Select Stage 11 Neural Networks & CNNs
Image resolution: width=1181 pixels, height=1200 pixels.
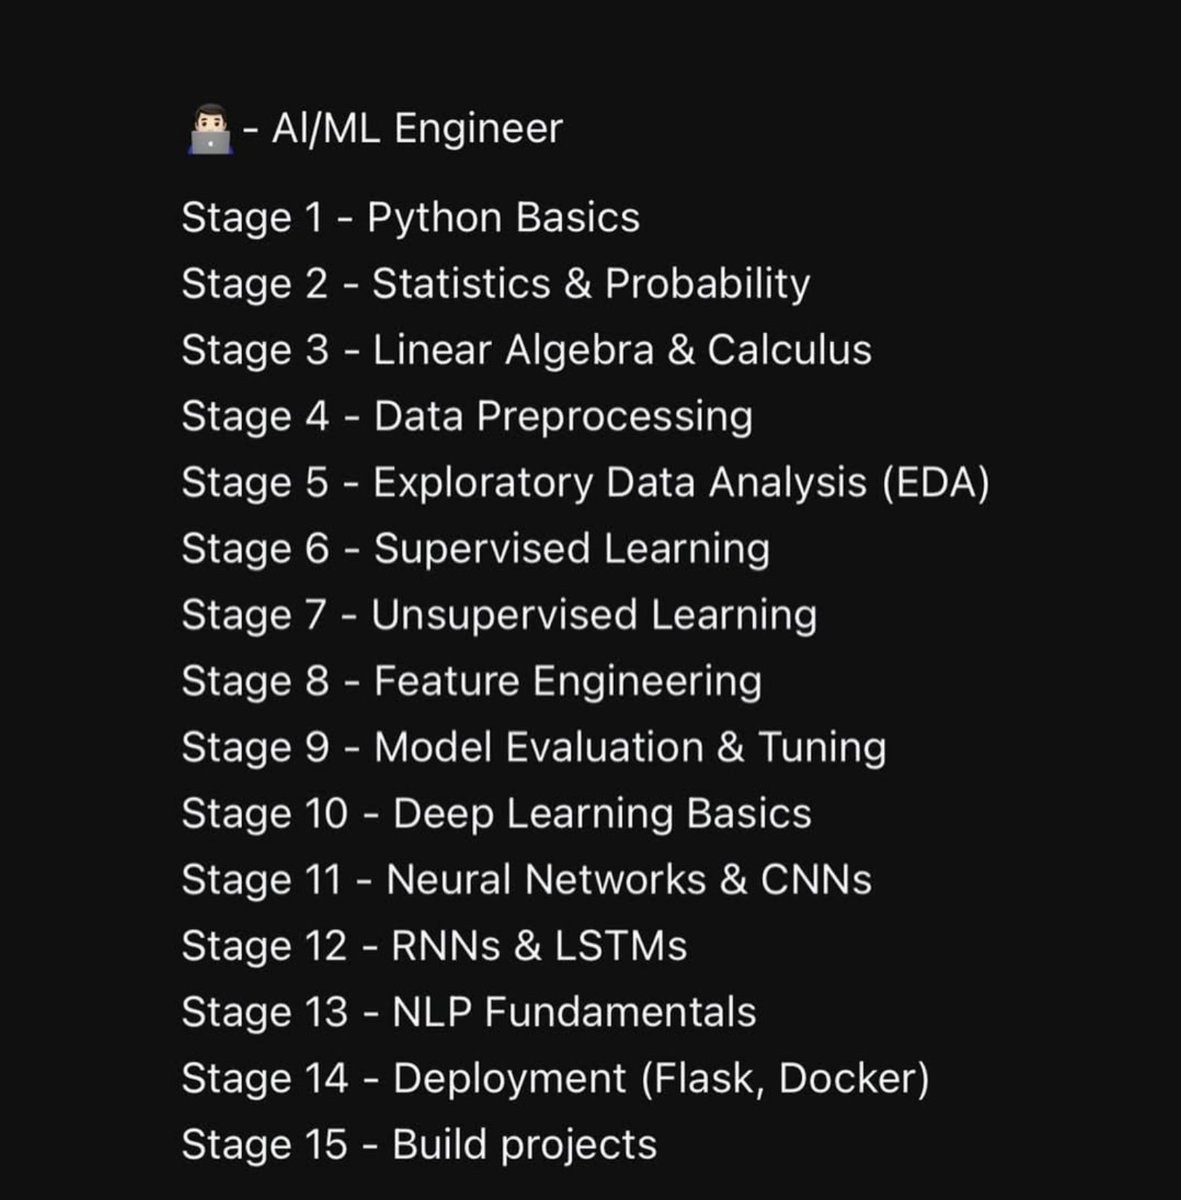tap(526, 880)
